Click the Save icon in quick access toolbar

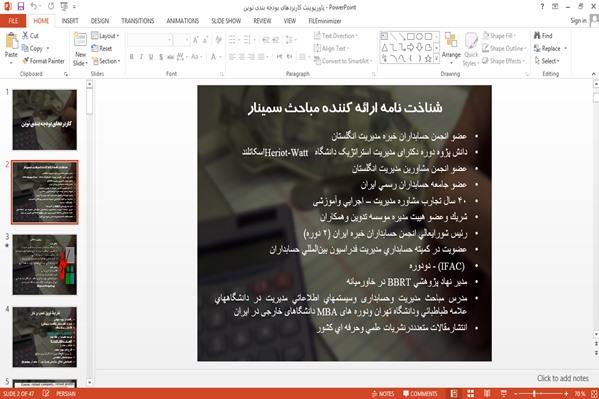[21, 6]
